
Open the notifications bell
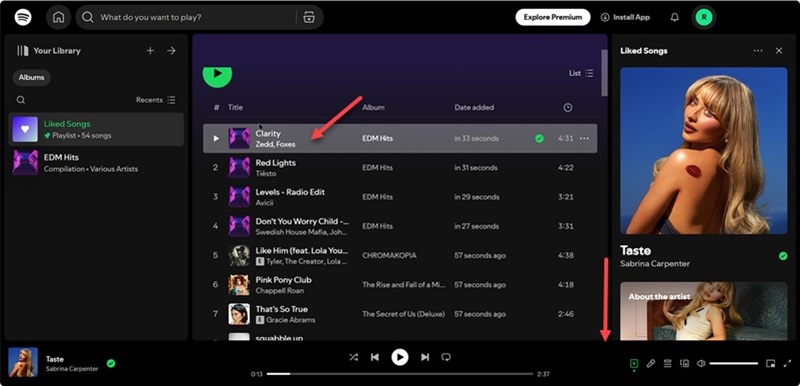tap(674, 17)
